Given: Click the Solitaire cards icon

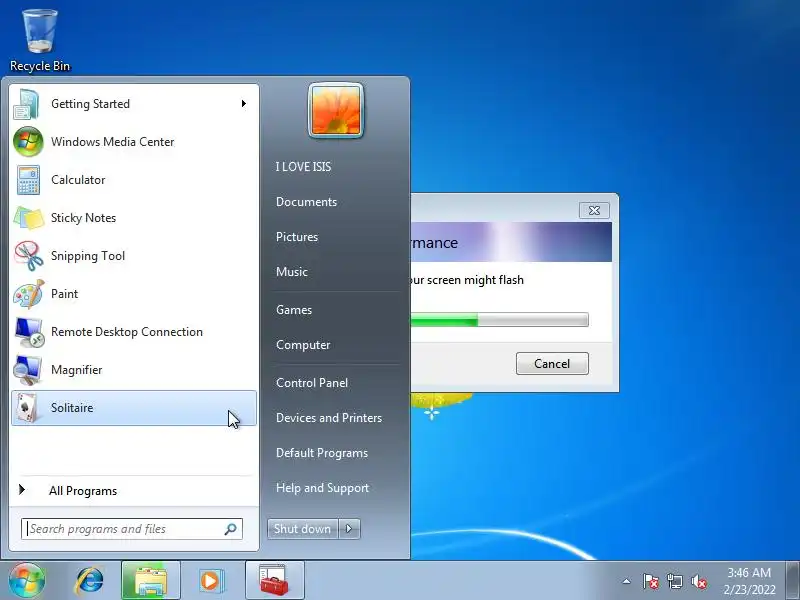Looking at the screenshot, I should 28,408.
